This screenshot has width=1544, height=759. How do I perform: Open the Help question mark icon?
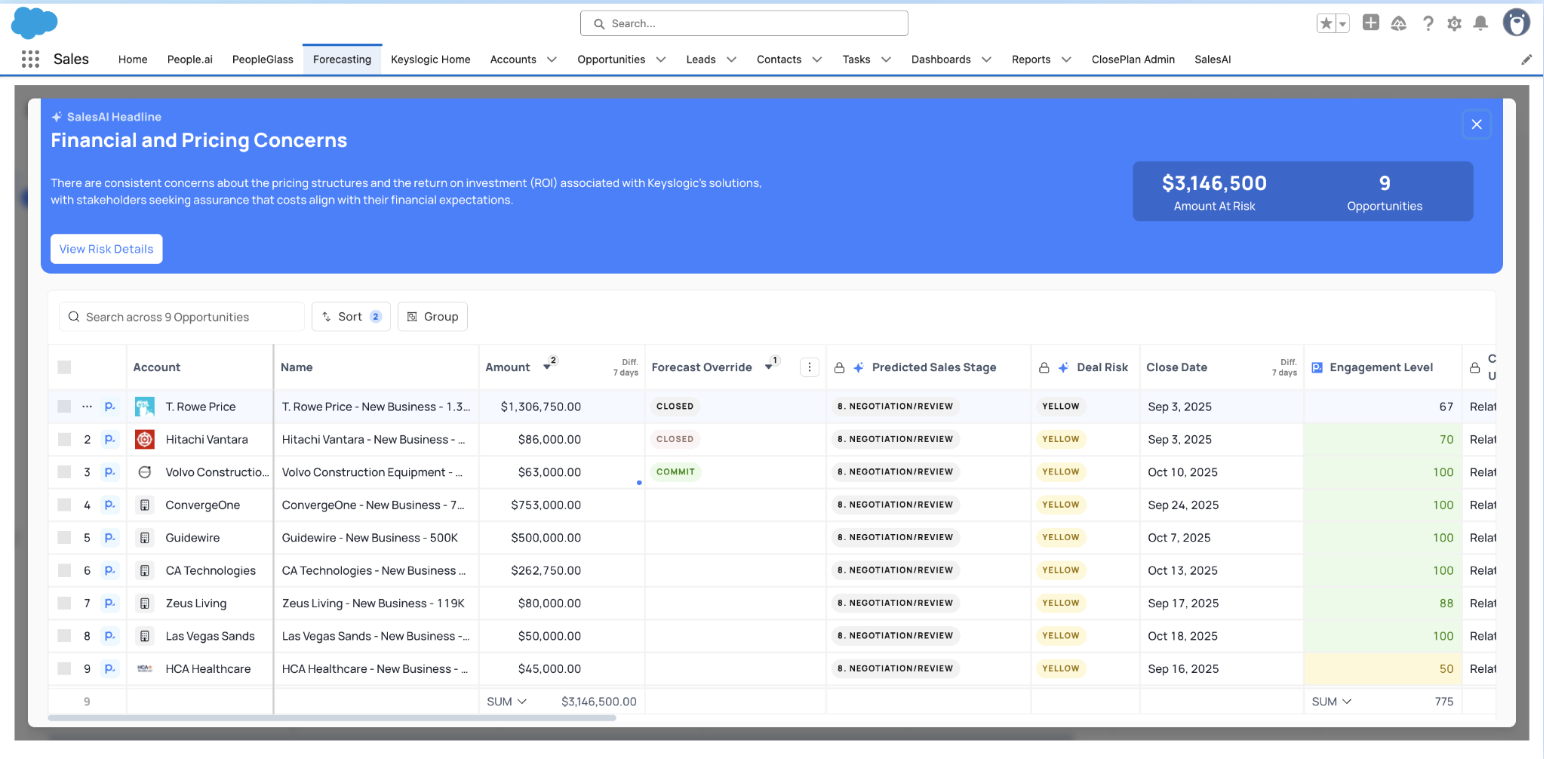click(x=1428, y=23)
